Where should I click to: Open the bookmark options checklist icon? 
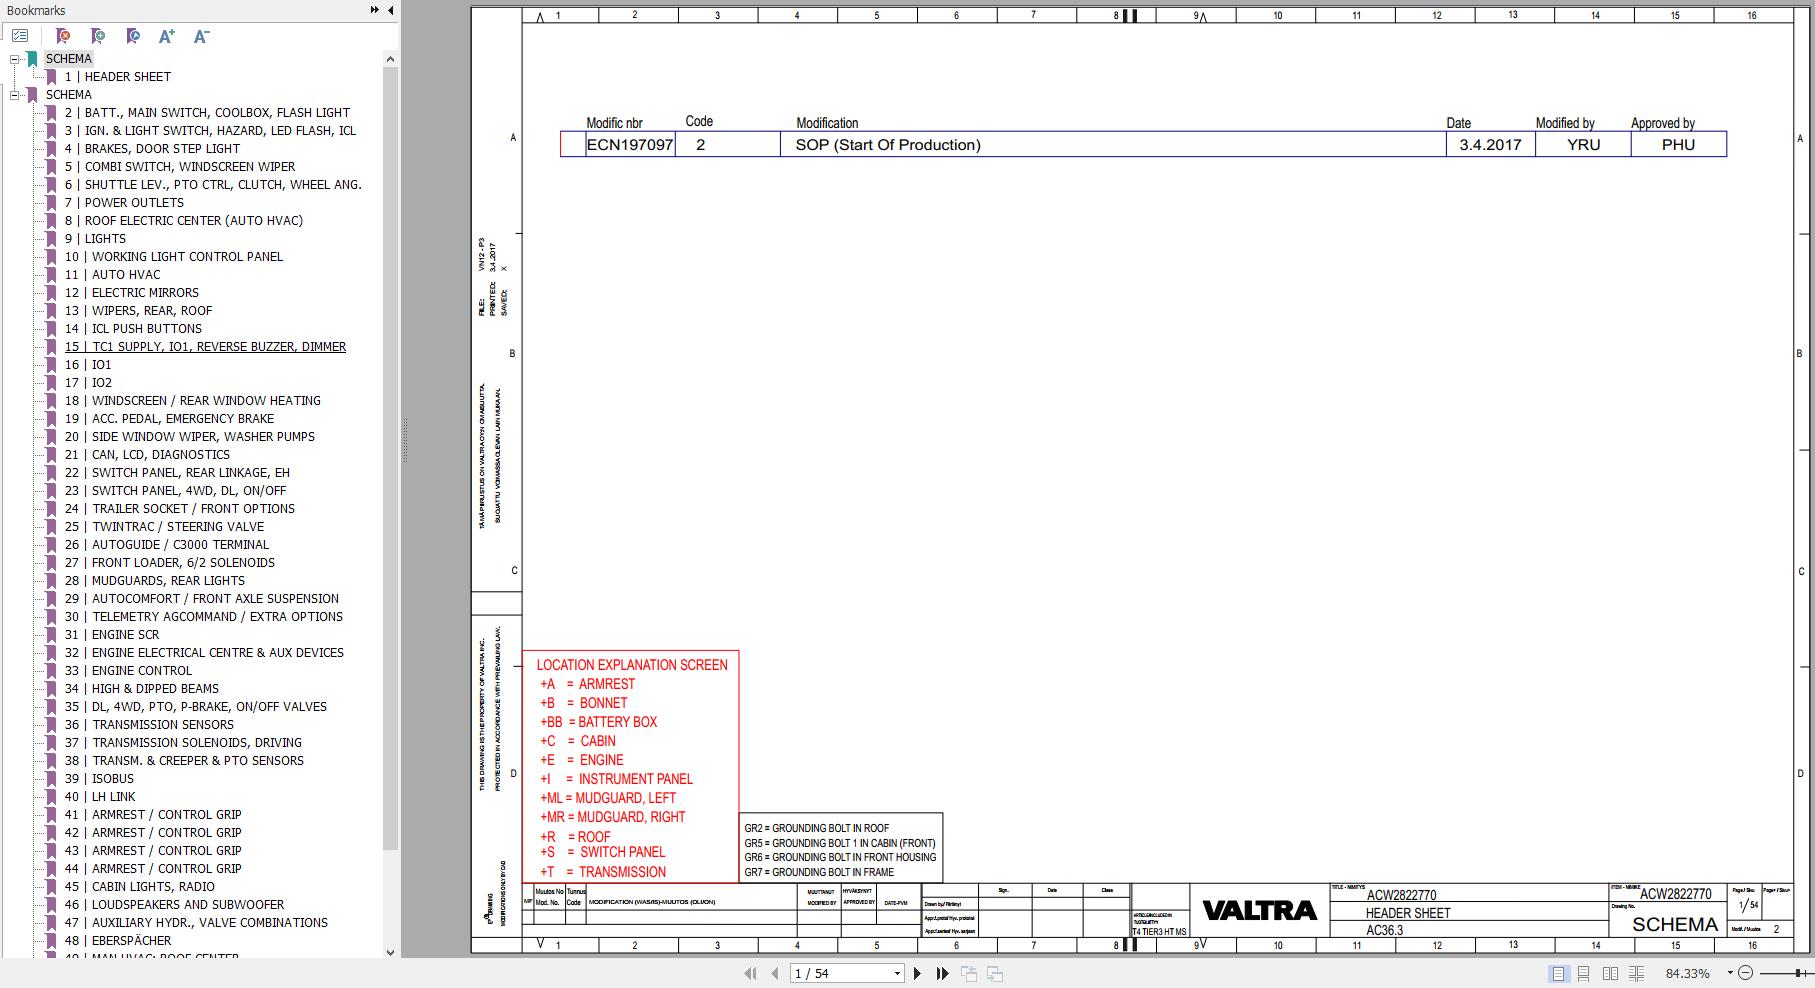(x=20, y=36)
